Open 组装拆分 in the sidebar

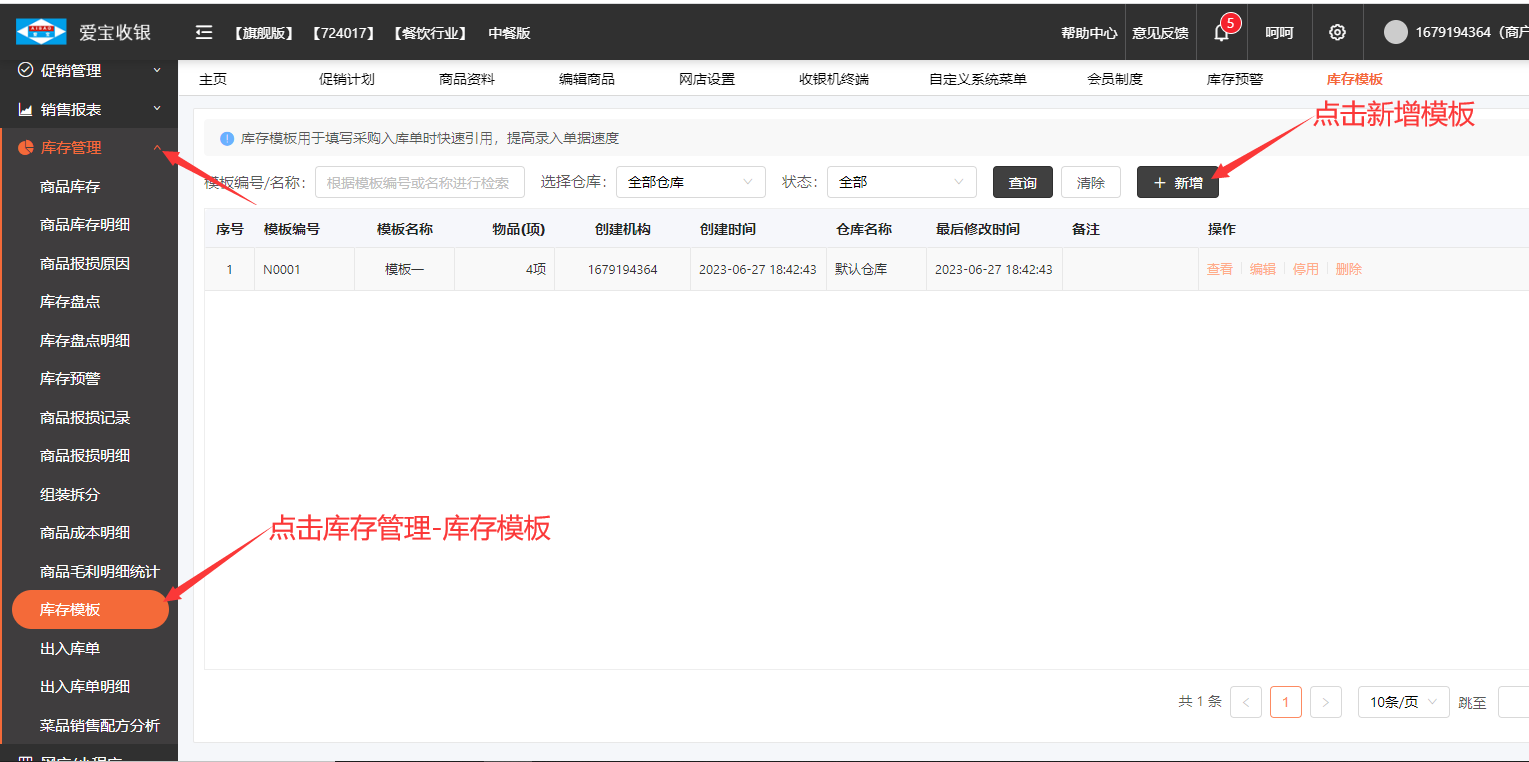pos(70,495)
